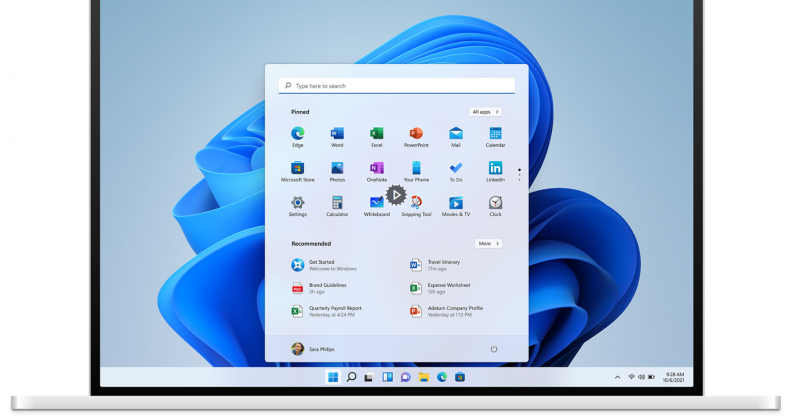Launch the PowerPoint pinned app

click(416, 137)
